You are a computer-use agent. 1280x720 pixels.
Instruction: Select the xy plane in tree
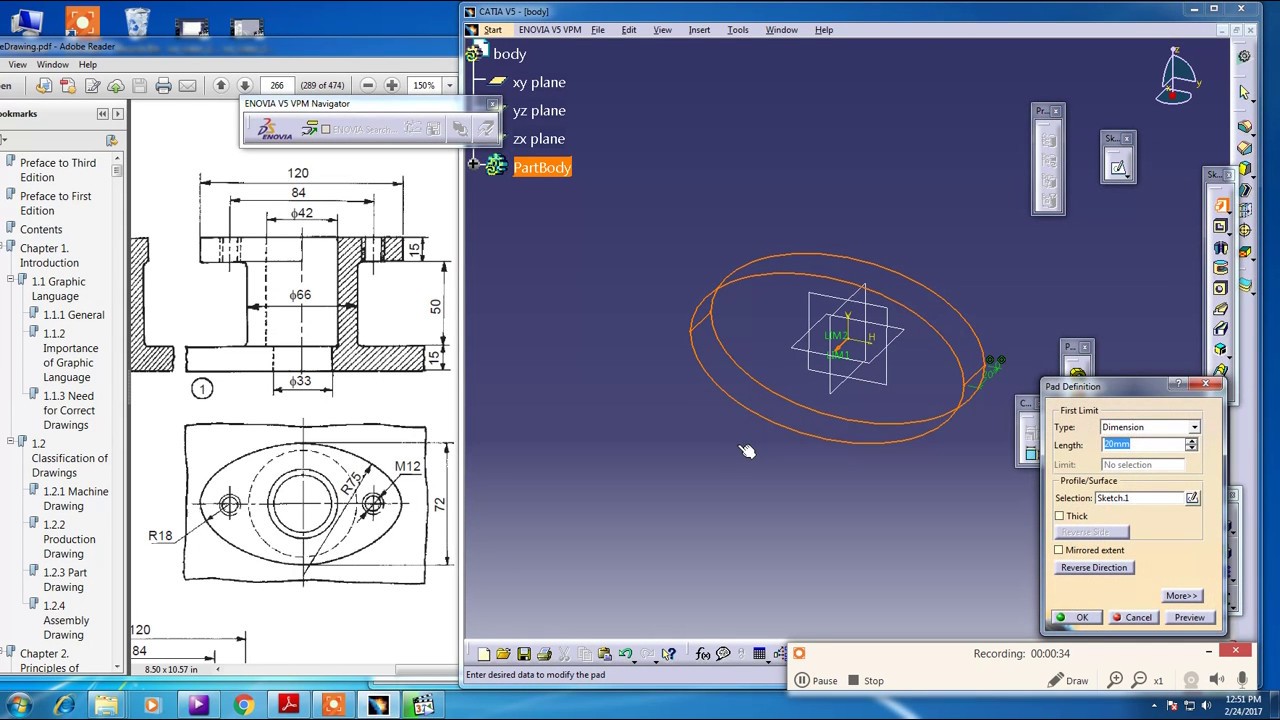coord(539,82)
